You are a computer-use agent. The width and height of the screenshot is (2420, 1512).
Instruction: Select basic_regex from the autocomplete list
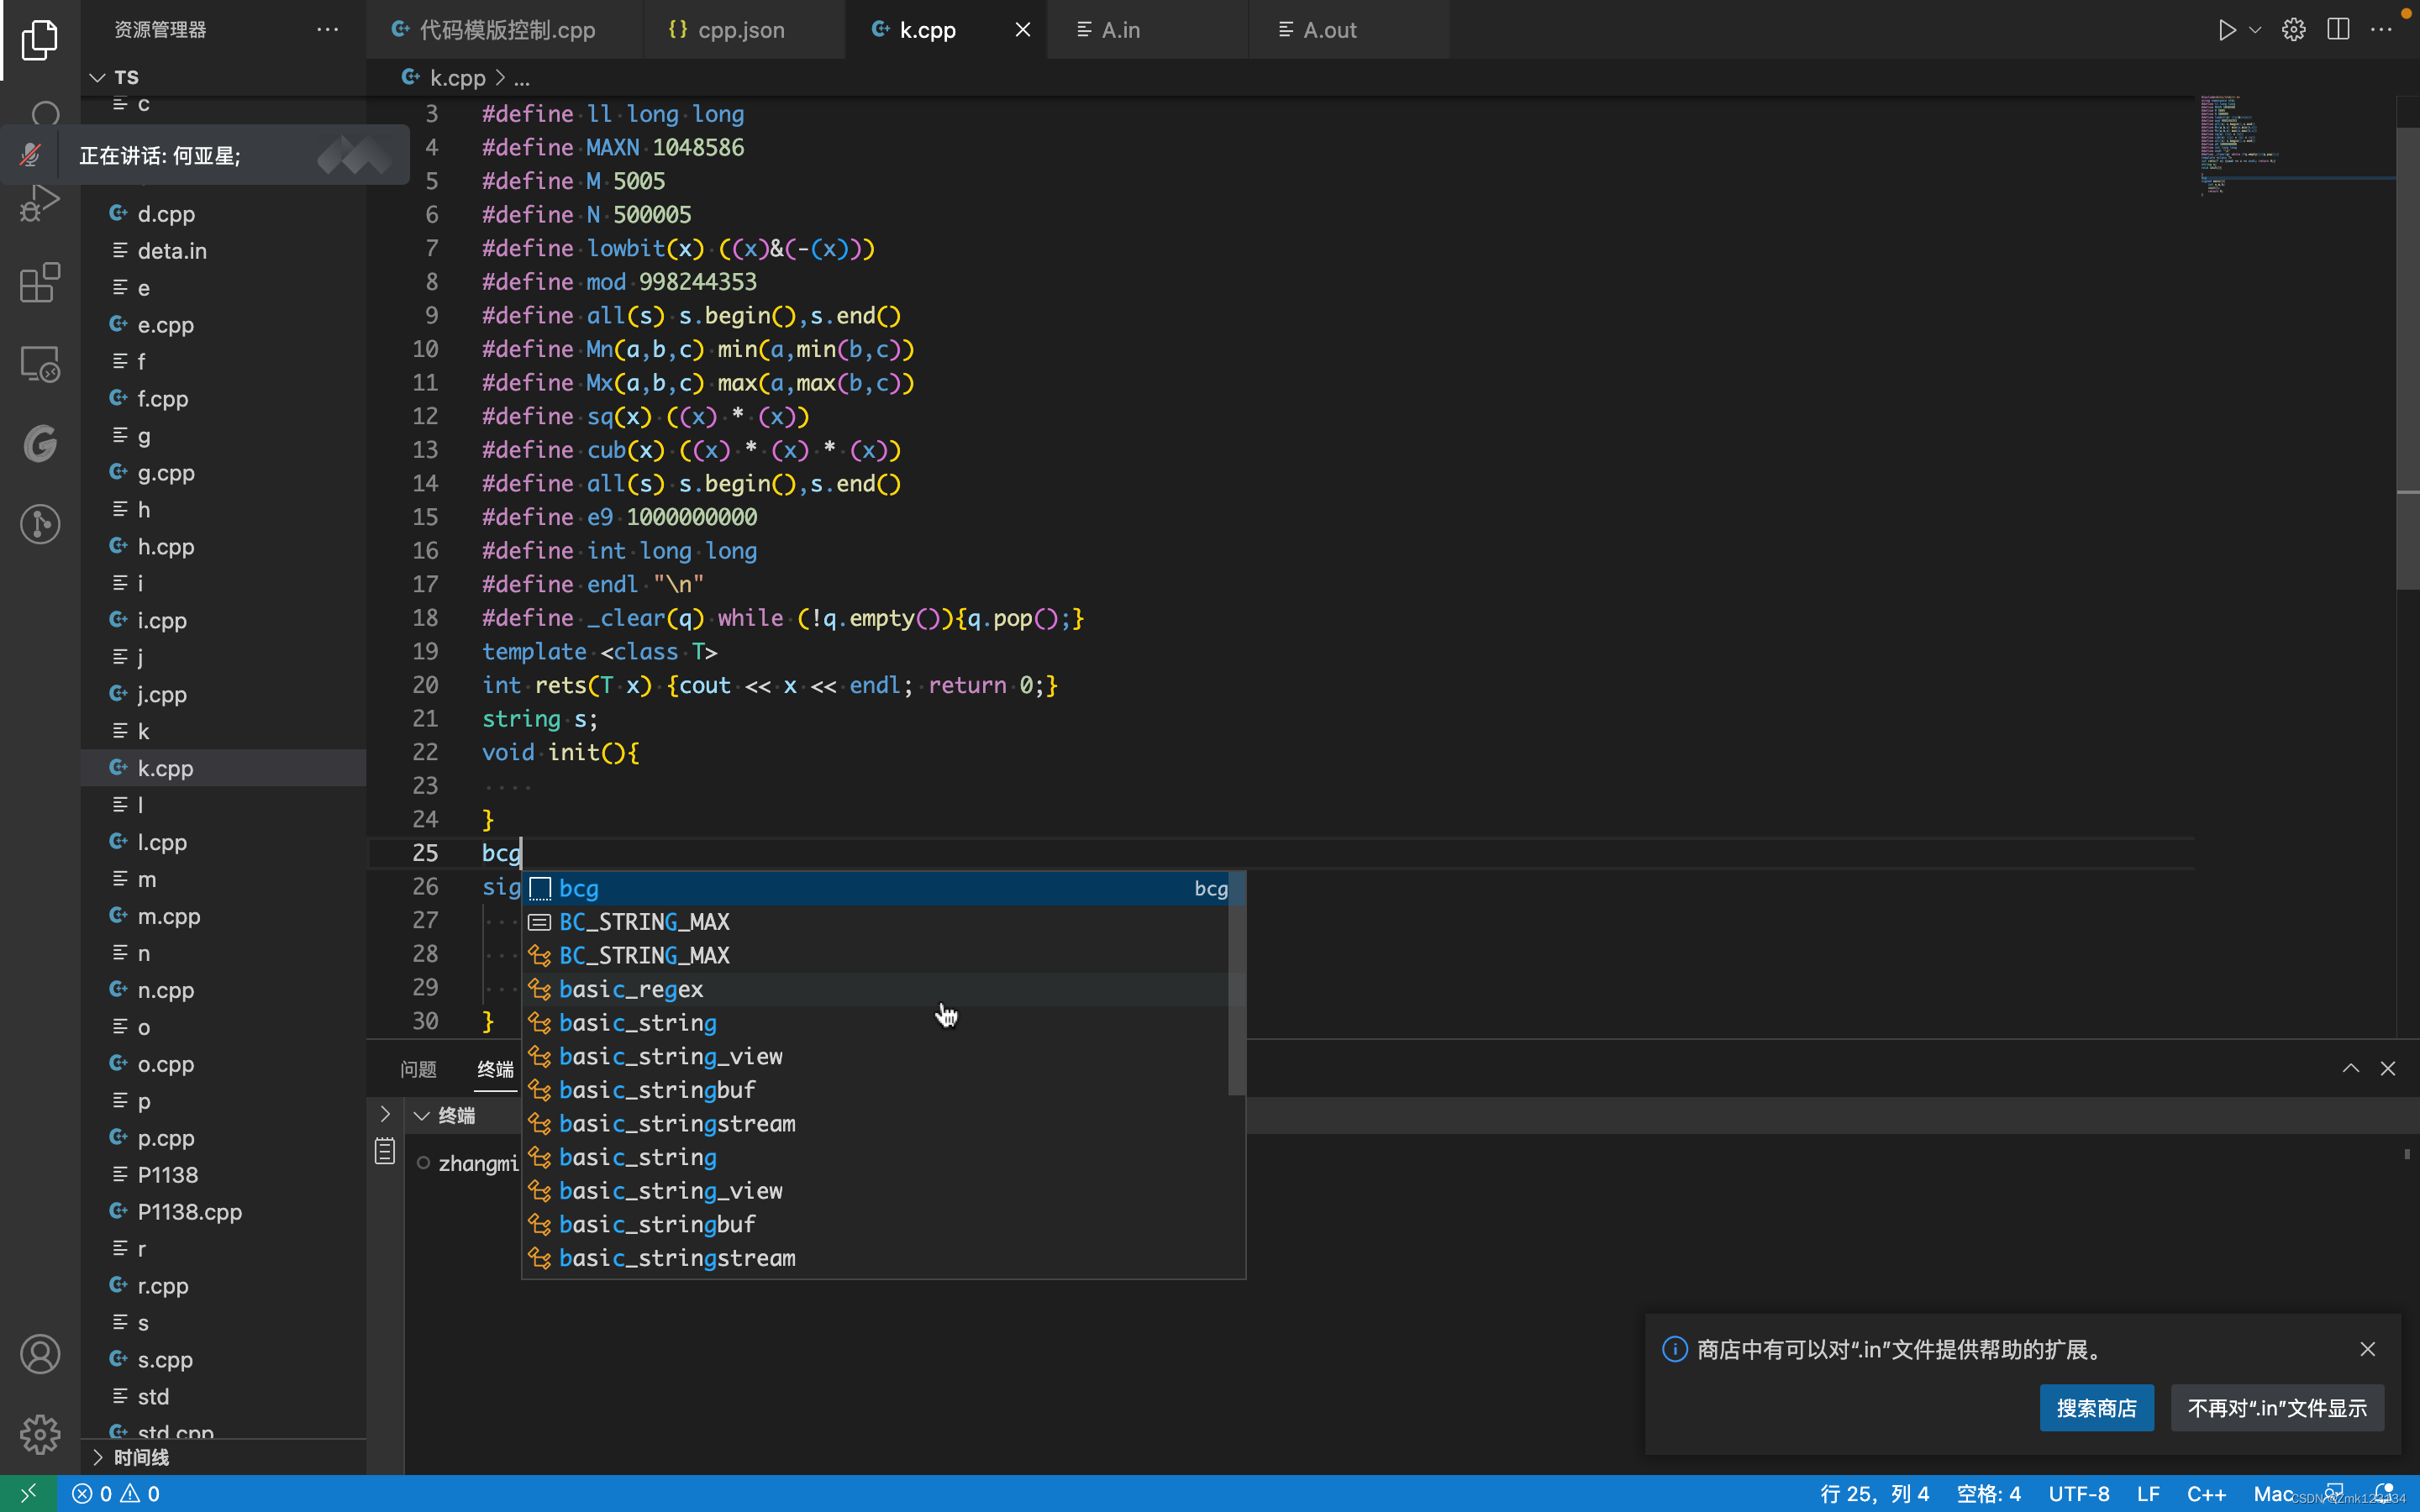632,989
